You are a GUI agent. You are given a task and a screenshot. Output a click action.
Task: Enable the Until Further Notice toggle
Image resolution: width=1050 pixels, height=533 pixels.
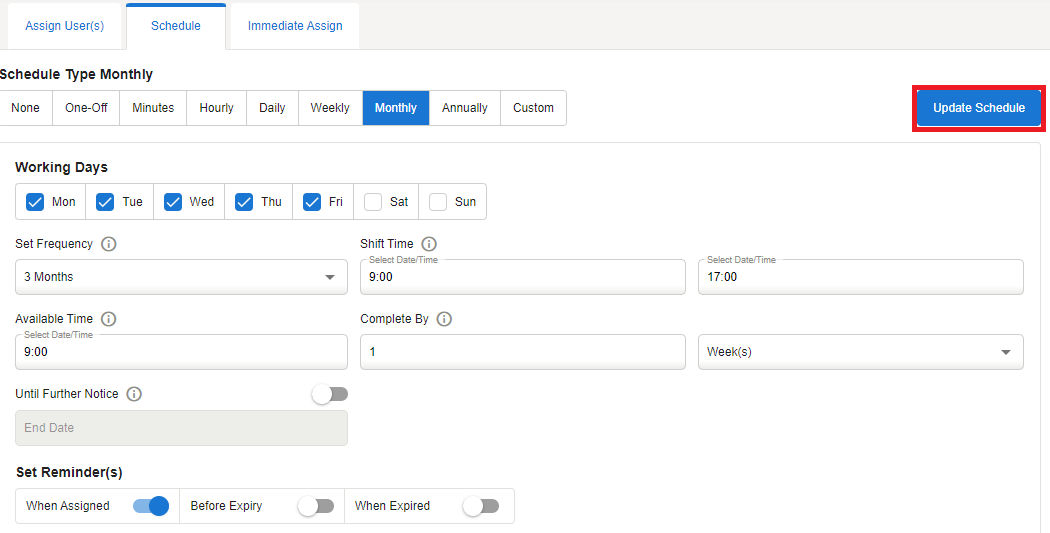click(329, 395)
